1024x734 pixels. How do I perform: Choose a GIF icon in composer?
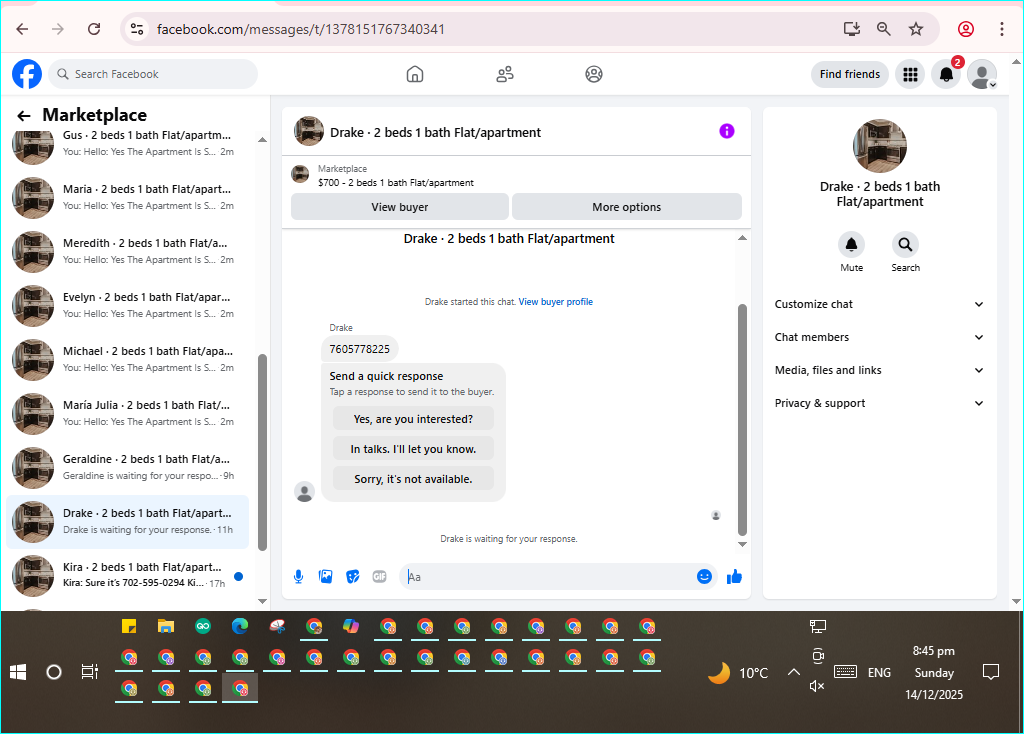pyautogui.click(x=379, y=577)
